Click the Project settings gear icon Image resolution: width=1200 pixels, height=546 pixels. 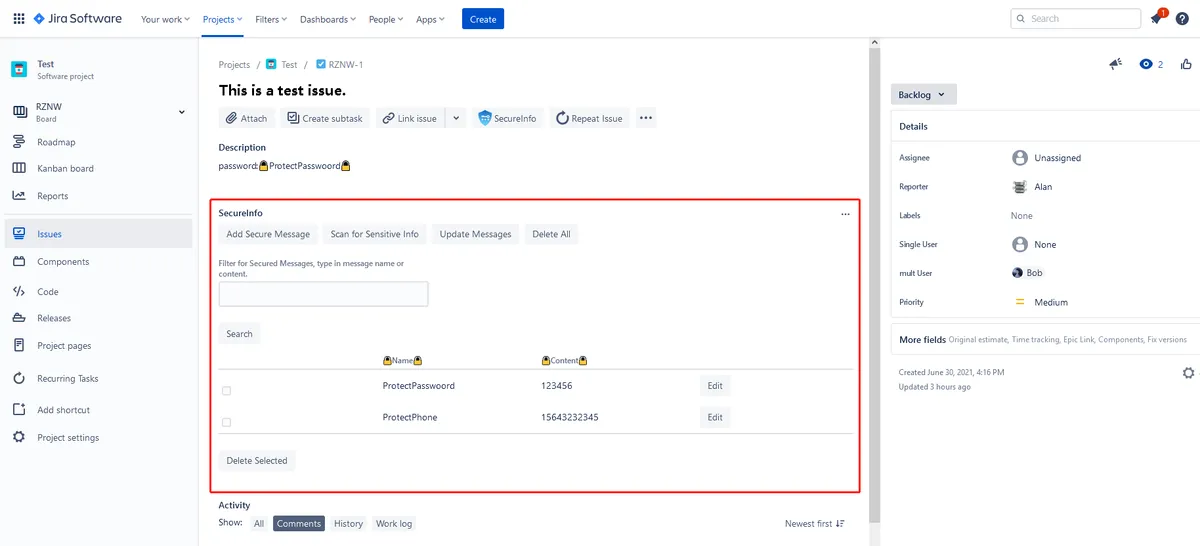click(18, 438)
